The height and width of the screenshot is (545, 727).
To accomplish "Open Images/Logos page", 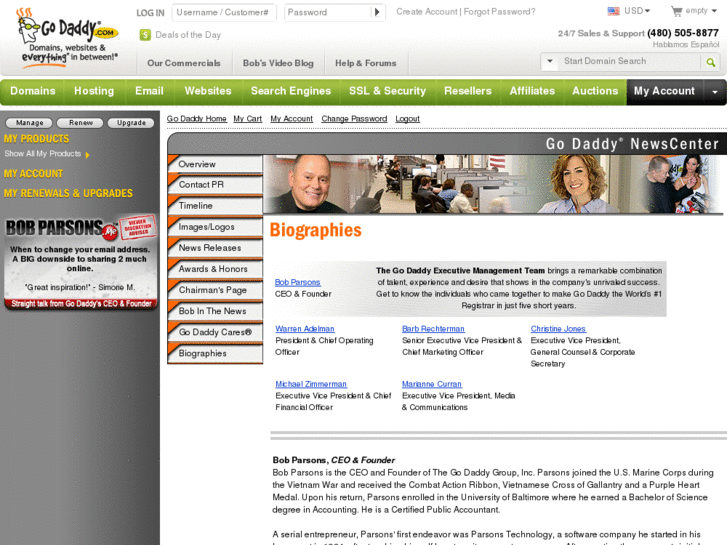I will point(215,227).
